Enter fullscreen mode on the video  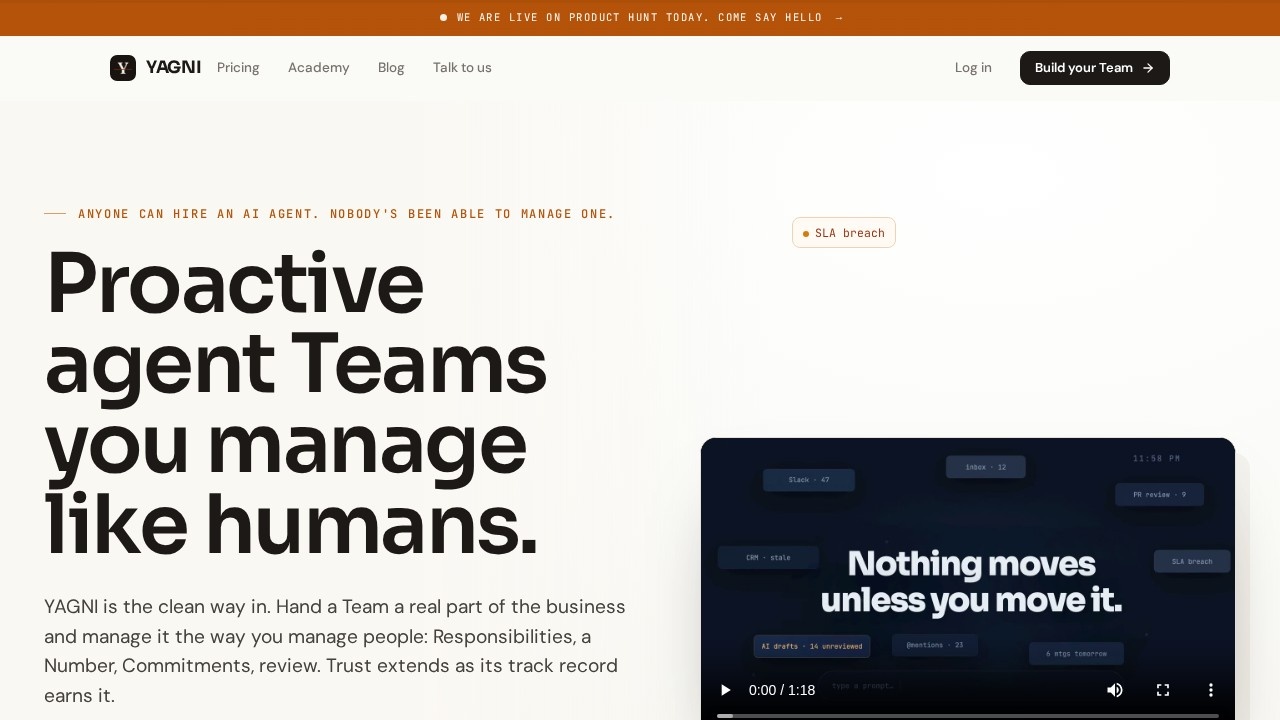pos(1163,690)
